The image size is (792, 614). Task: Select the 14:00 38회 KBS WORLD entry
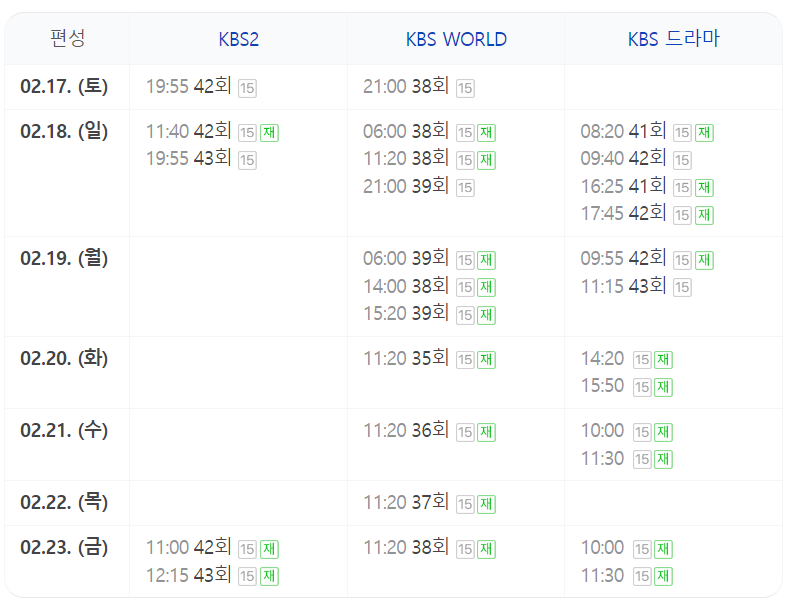click(x=406, y=286)
